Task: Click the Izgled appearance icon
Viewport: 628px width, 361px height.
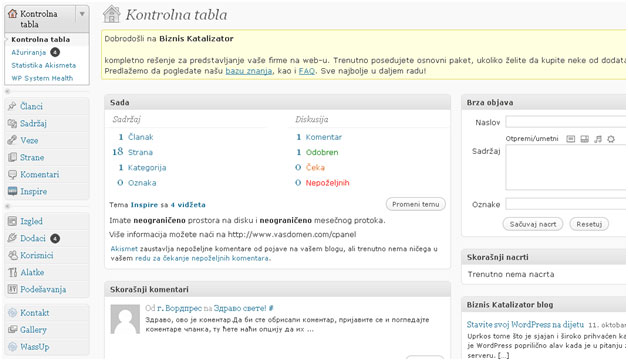Action: pyautogui.click(x=12, y=221)
